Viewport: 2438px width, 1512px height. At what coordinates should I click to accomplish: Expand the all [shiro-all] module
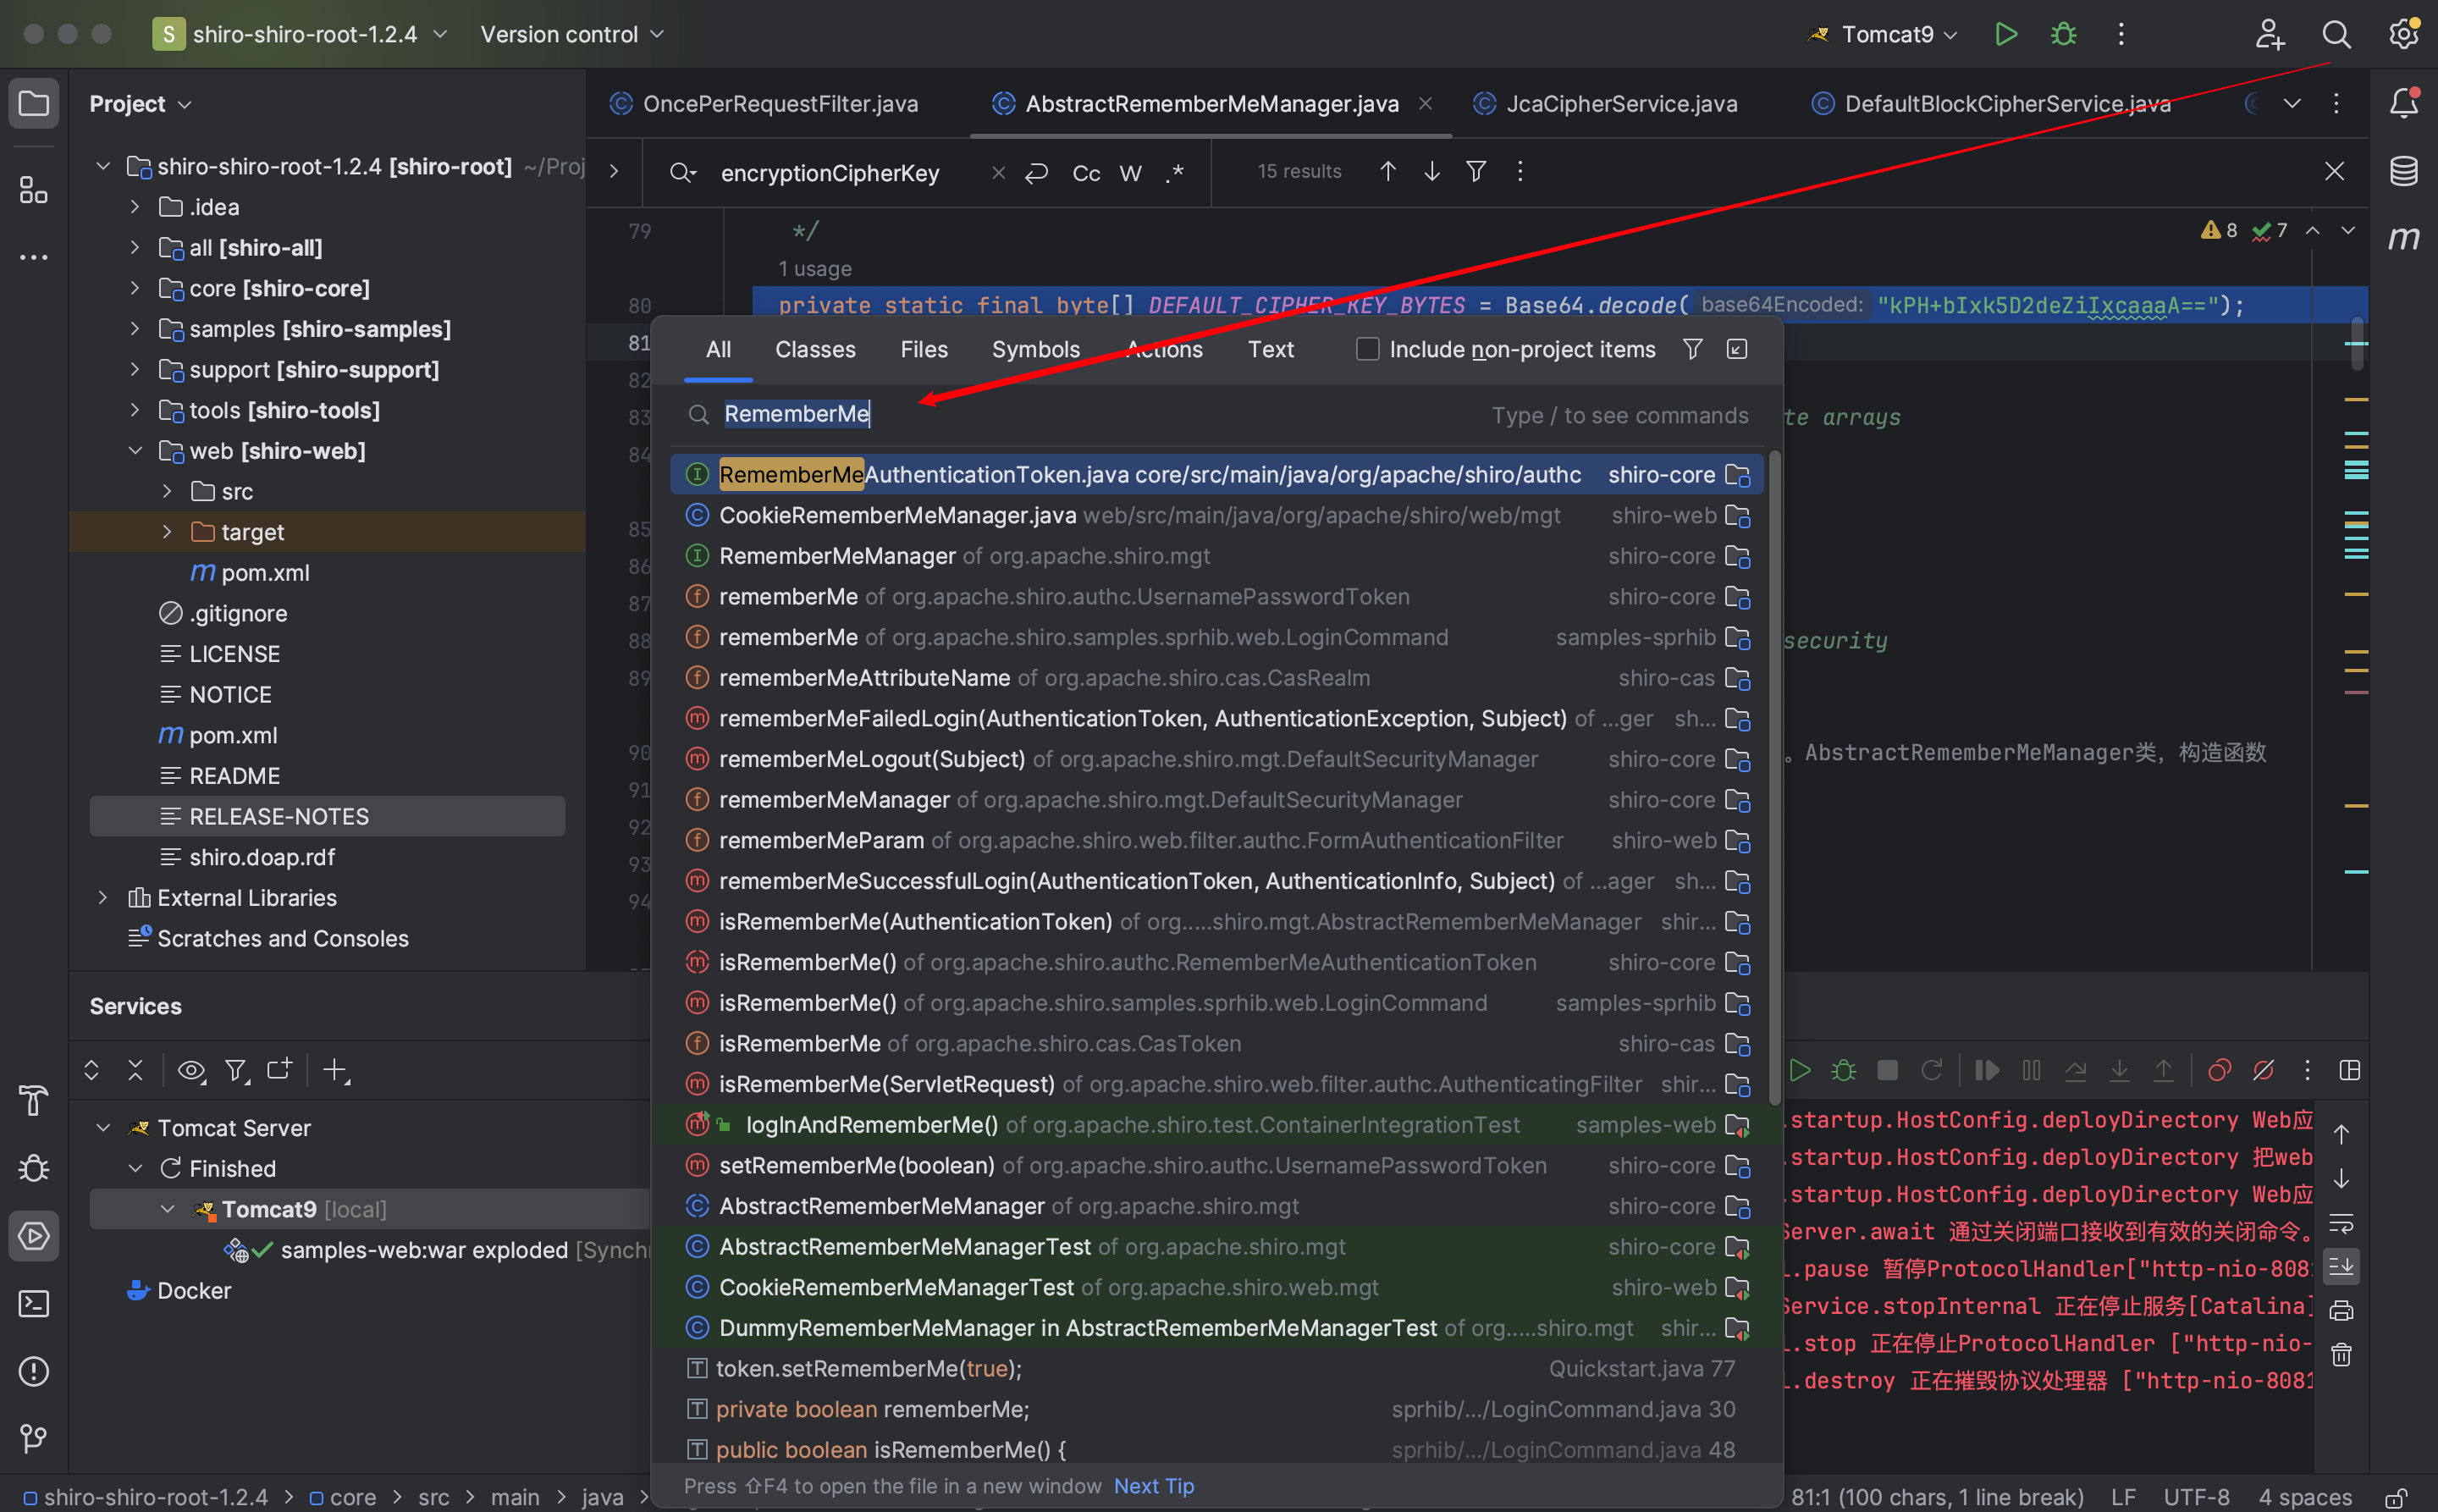point(134,247)
